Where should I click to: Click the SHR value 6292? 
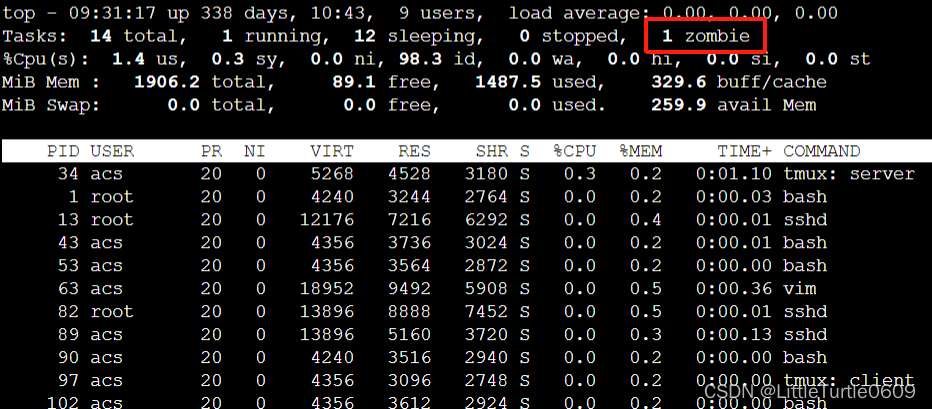[x=486, y=220]
